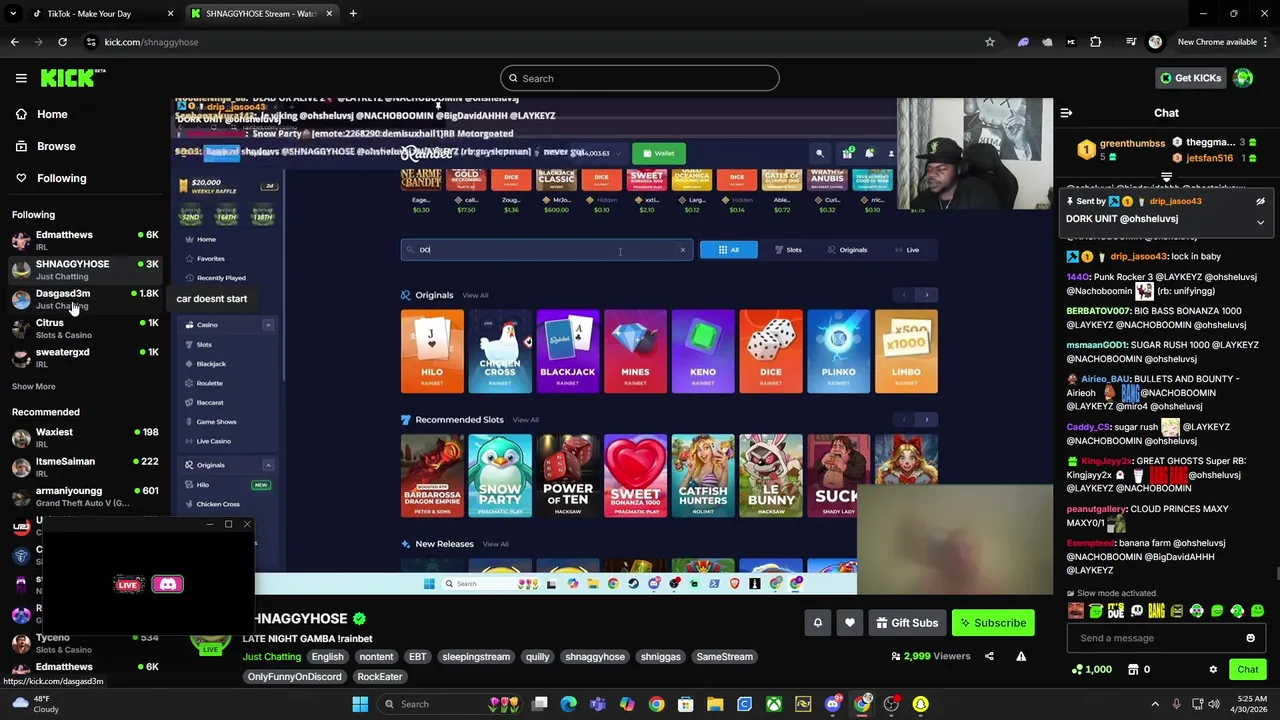This screenshot has height=720, width=1280.
Task: Open Discord from the Windows taskbar
Action: pos(832,704)
